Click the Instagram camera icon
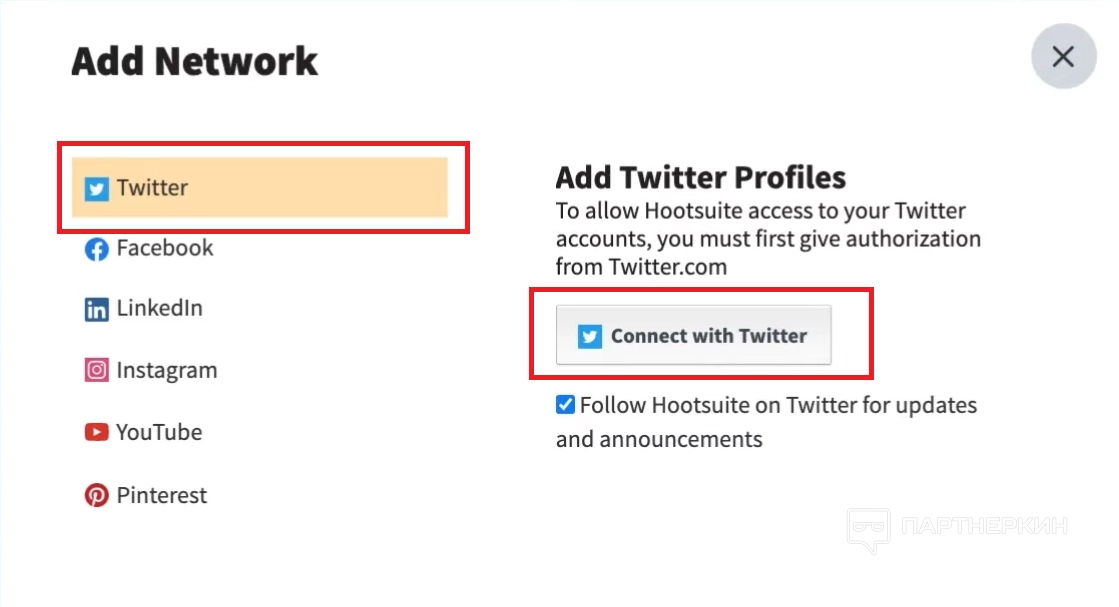 pyautogui.click(x=96, y=371)
